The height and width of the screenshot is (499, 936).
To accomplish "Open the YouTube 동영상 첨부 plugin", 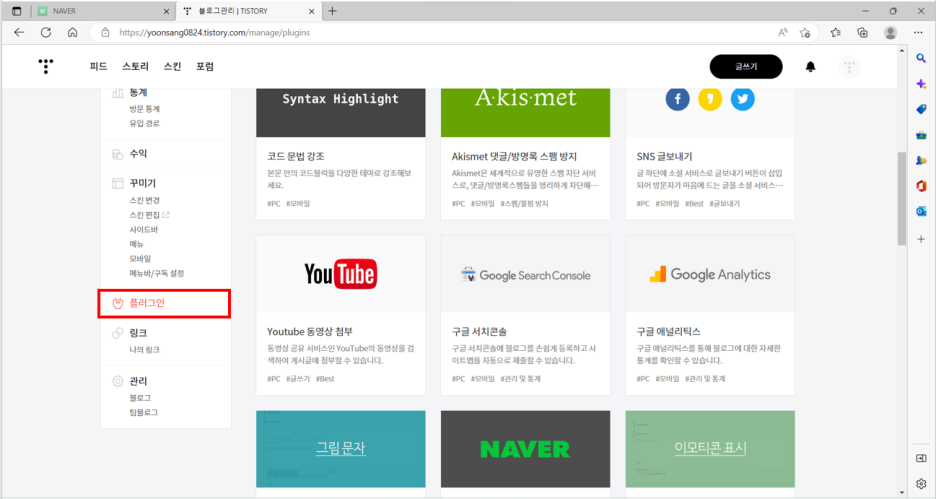I will (341, 315).
